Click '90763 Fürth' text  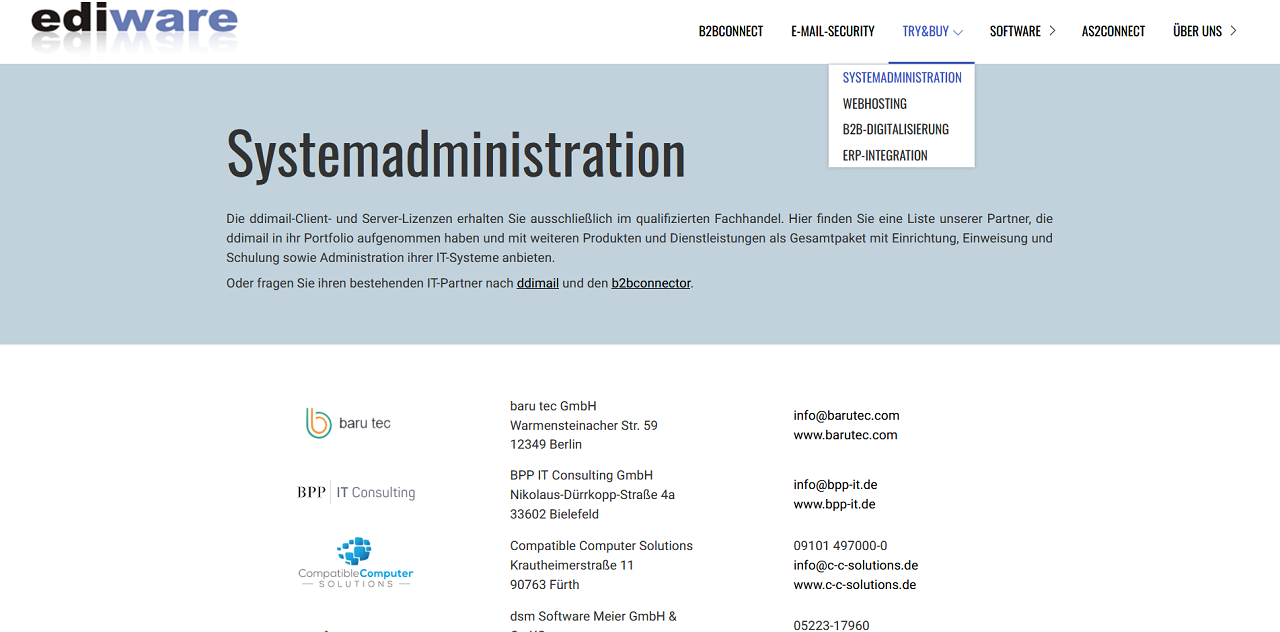tap(544, 585)
